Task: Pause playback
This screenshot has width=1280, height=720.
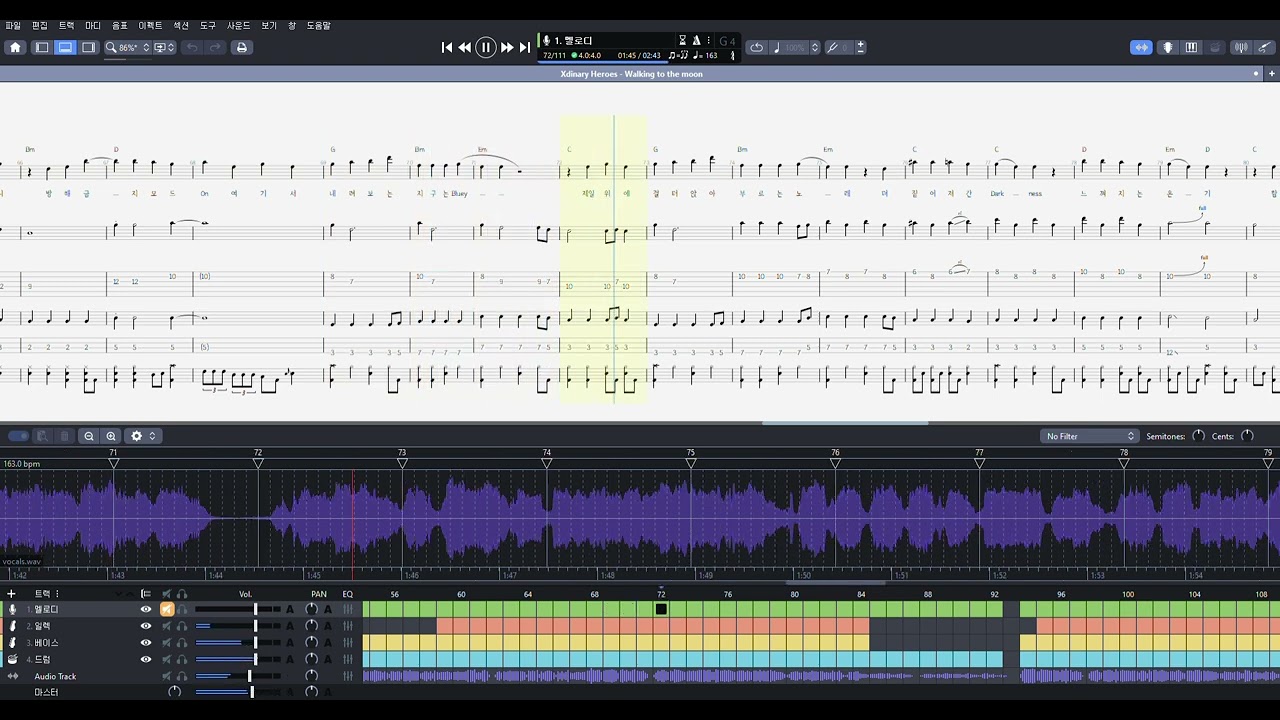Action: [x=486, y=47]
